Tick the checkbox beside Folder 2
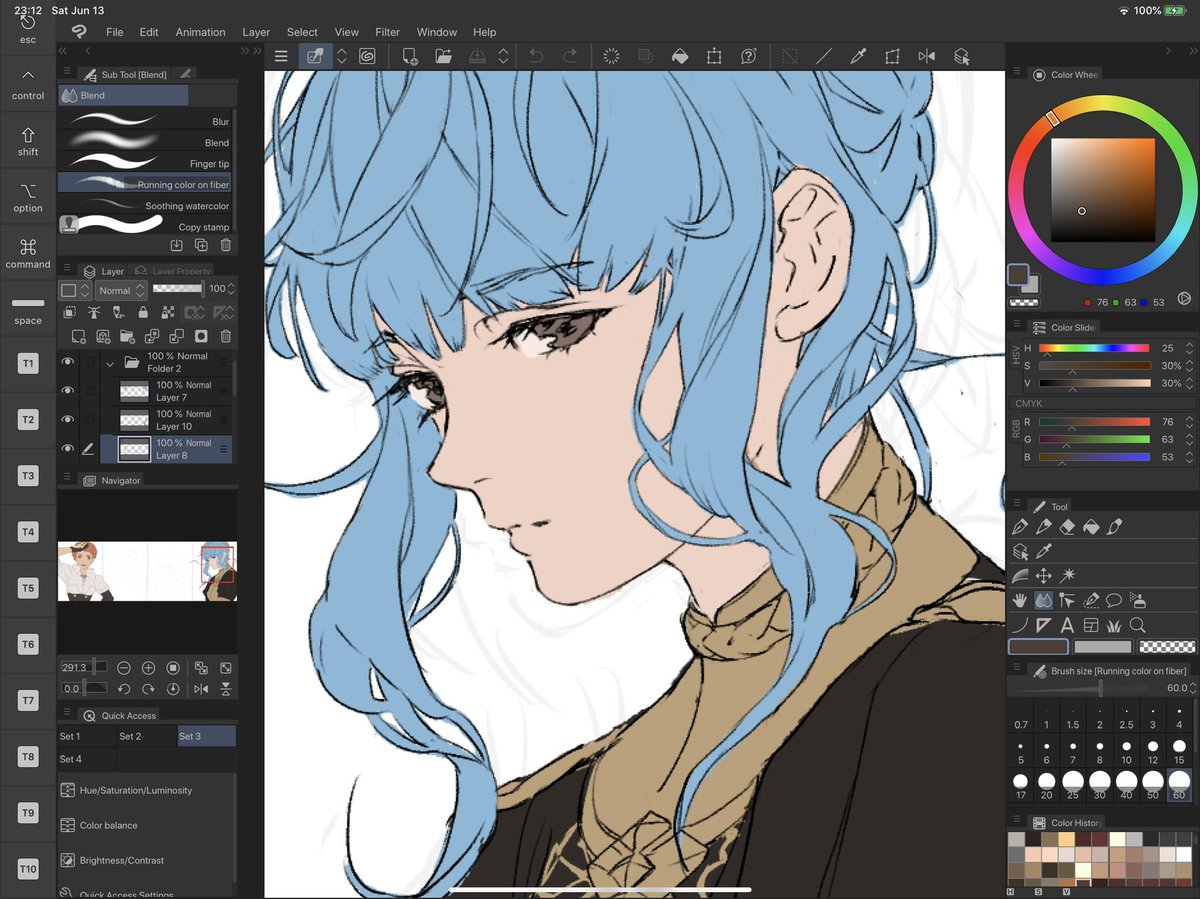This screenshot has height=899, width=1200. [x=90, y=362]
